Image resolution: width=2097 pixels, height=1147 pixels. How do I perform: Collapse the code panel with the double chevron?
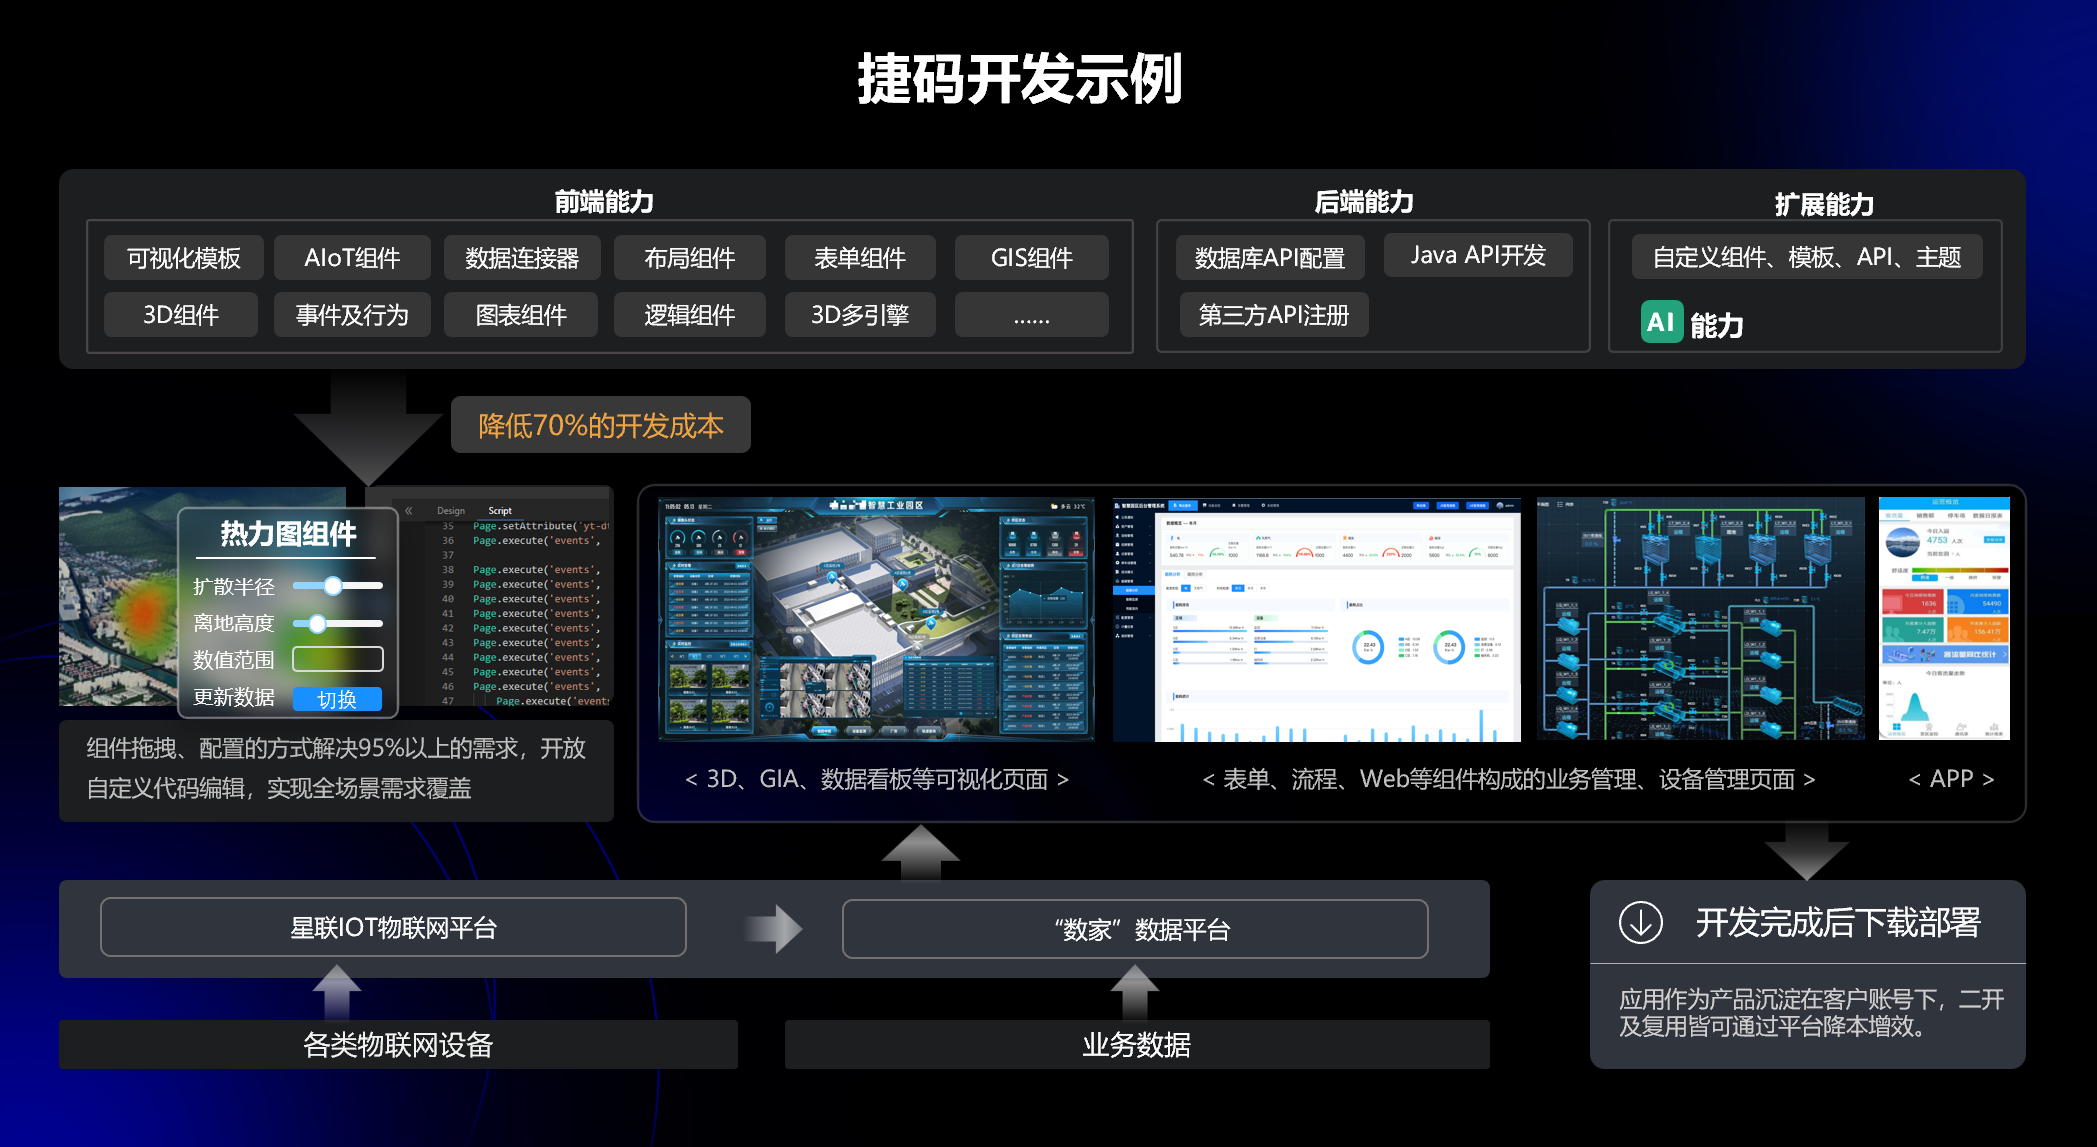pyautogui.click(x=409, y=511)
